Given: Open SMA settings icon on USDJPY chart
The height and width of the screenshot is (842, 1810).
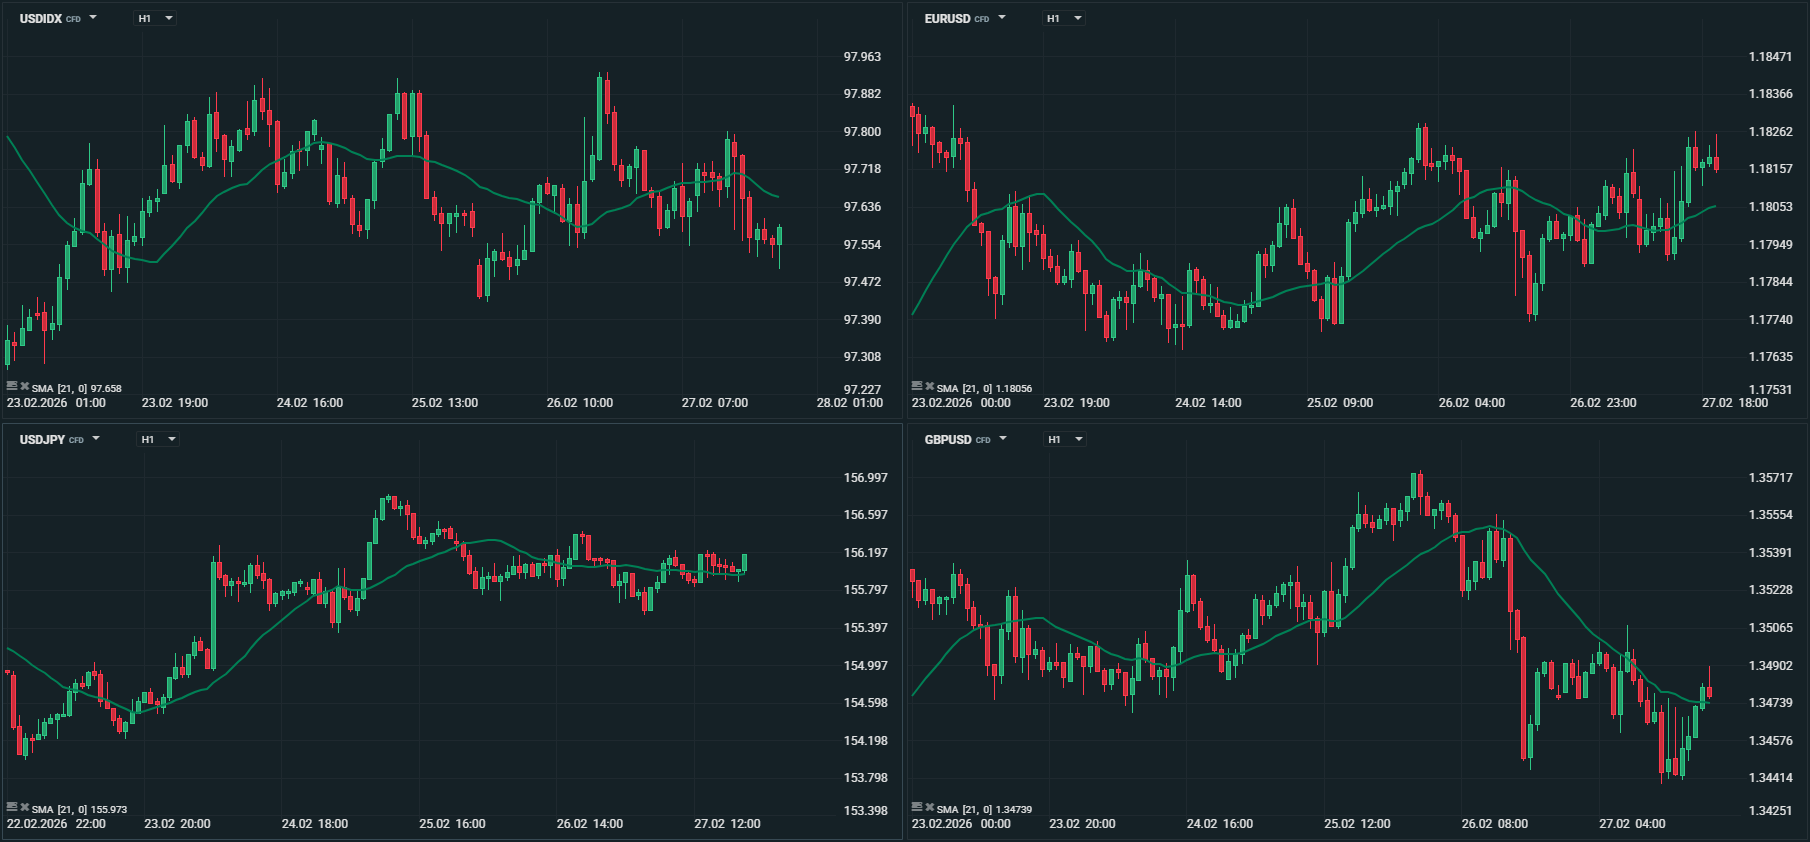Looking at the screenshot, I should 12,807.
